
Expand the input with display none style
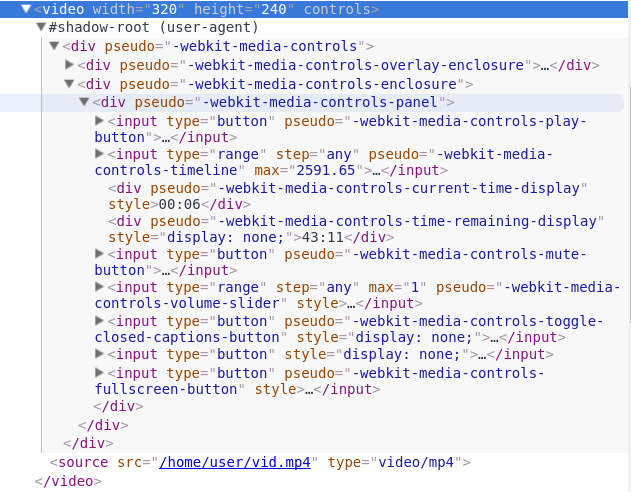click(99, 354)
